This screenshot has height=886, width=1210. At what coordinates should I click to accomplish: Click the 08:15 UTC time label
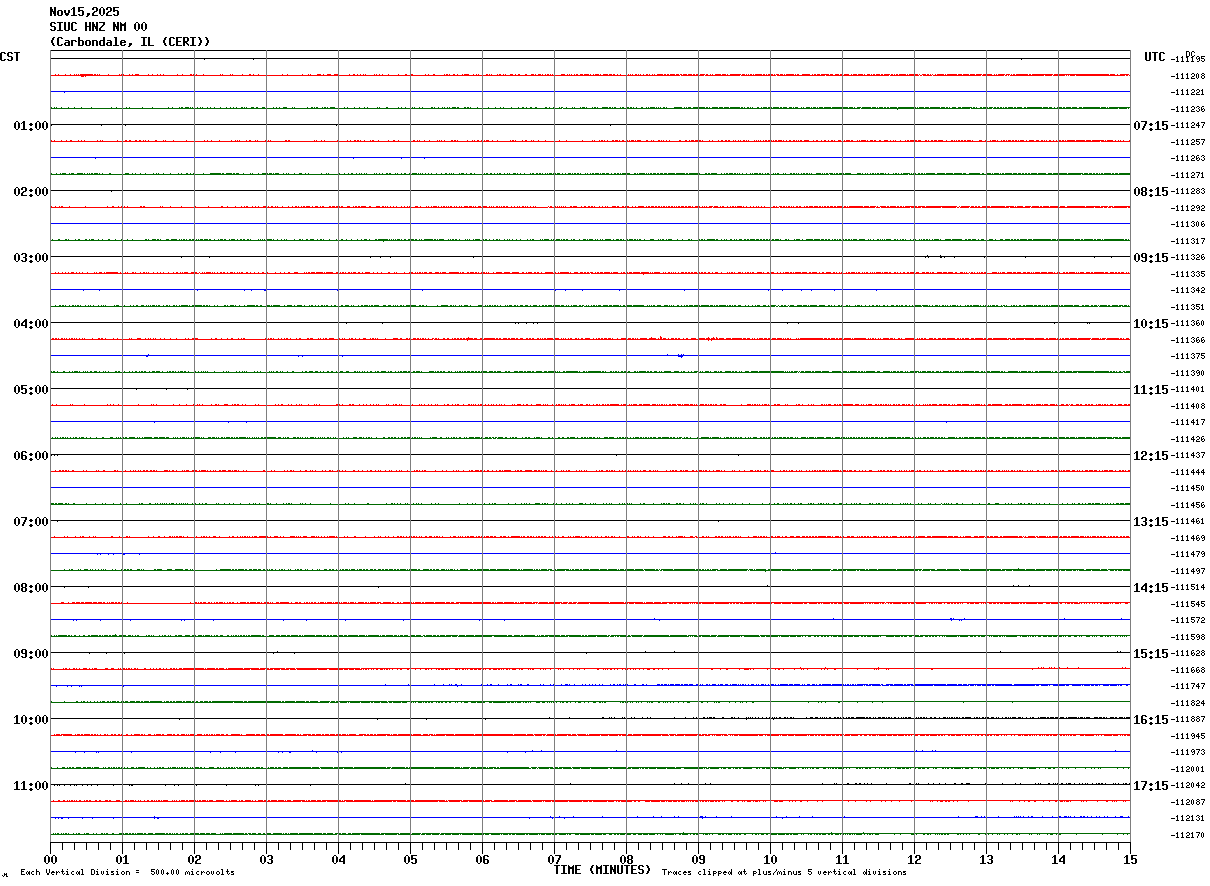pos(1150,192)
